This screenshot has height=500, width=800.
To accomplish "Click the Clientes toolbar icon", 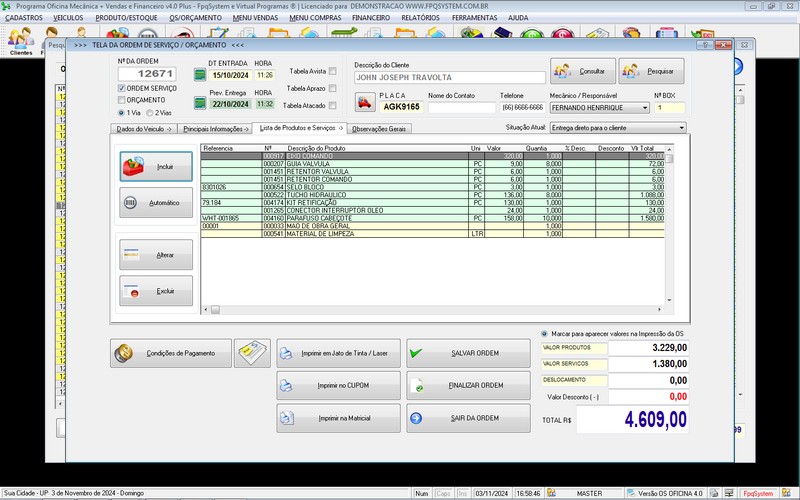I will click(20, 40).
